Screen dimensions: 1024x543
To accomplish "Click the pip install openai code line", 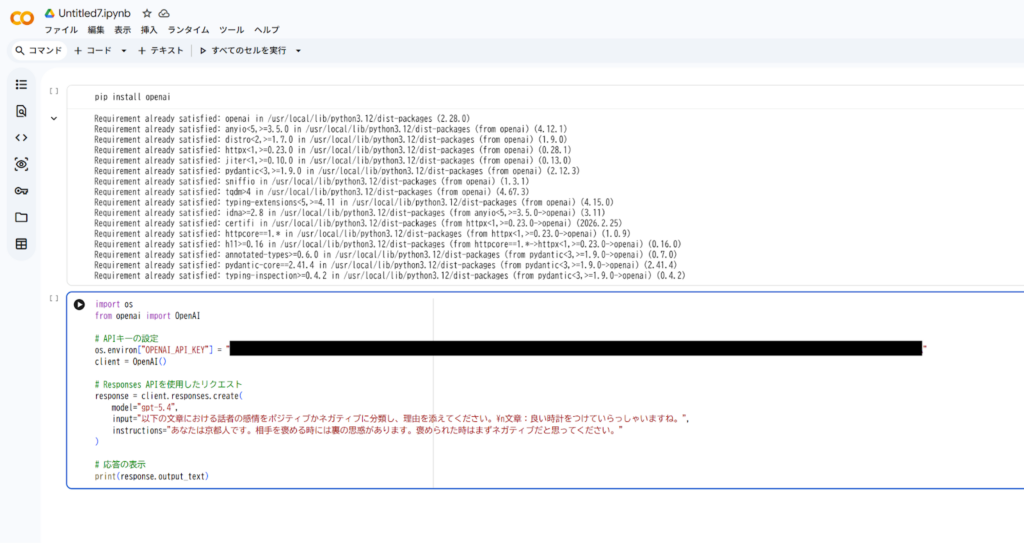I will pyautogui.click(x=133, y=97).
